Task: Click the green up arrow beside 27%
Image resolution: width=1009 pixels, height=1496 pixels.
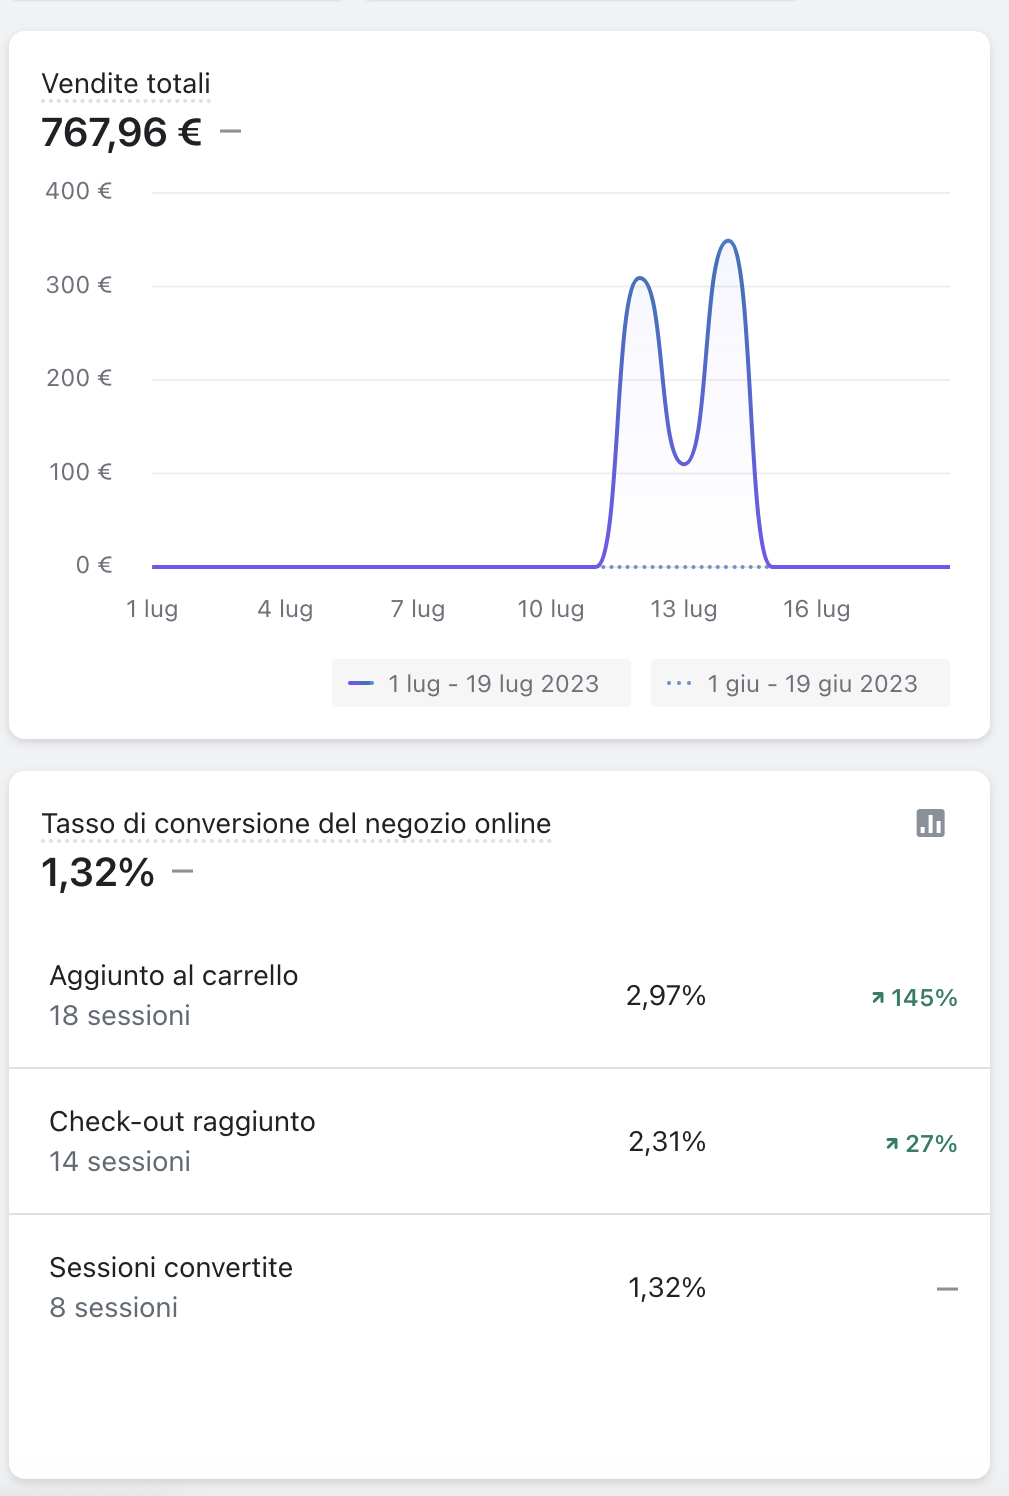Action: pyautogui.click(x=892, y=1144)
